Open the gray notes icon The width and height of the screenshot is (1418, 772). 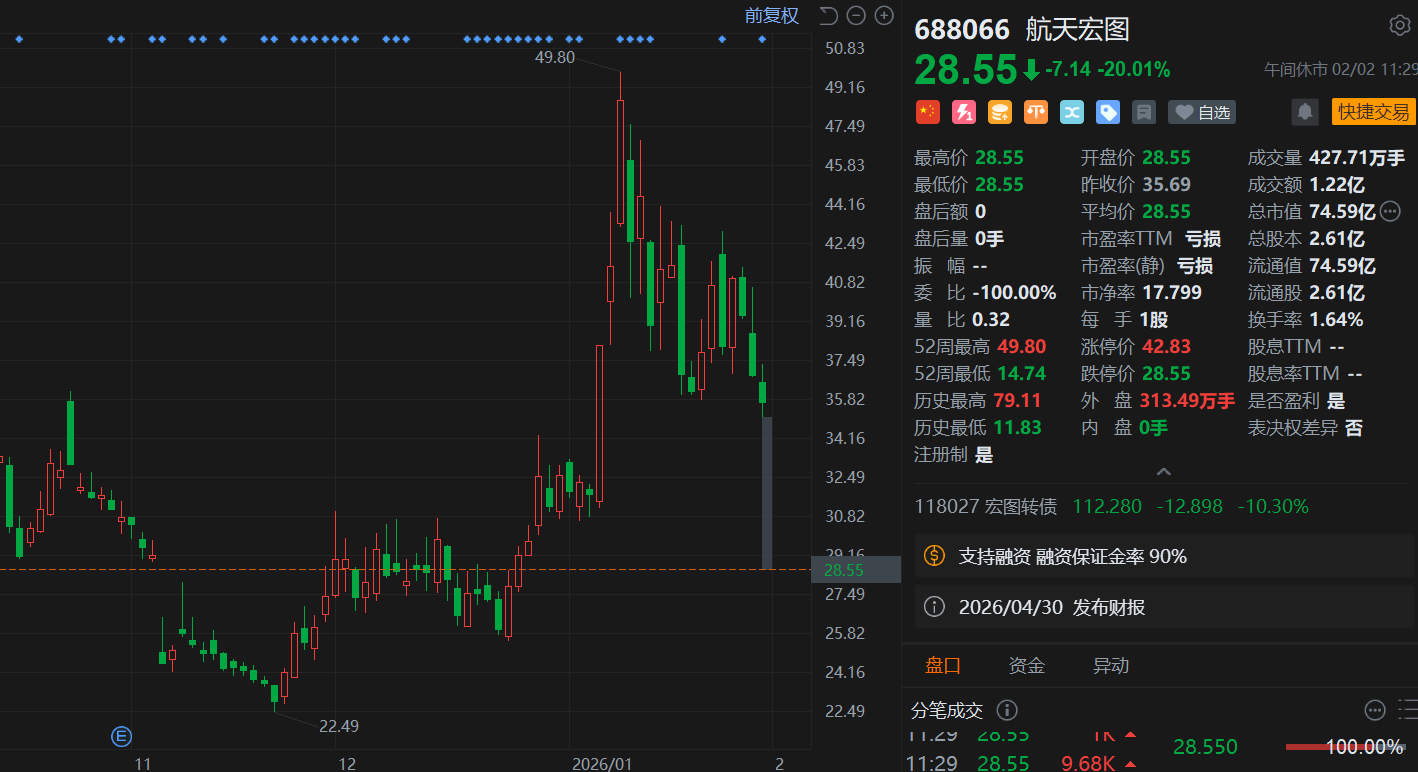[1144, 112]
